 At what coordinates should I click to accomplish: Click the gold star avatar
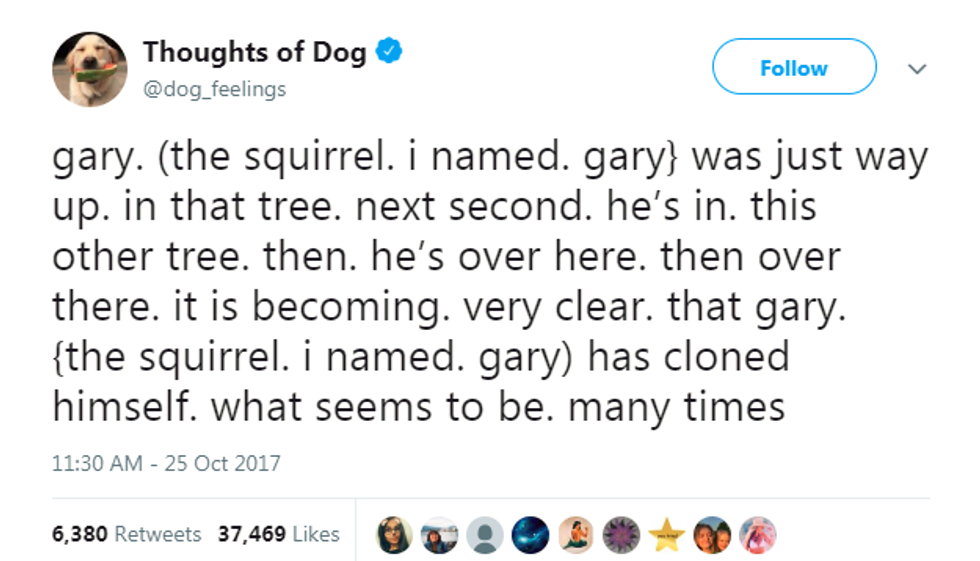(666, 535)
